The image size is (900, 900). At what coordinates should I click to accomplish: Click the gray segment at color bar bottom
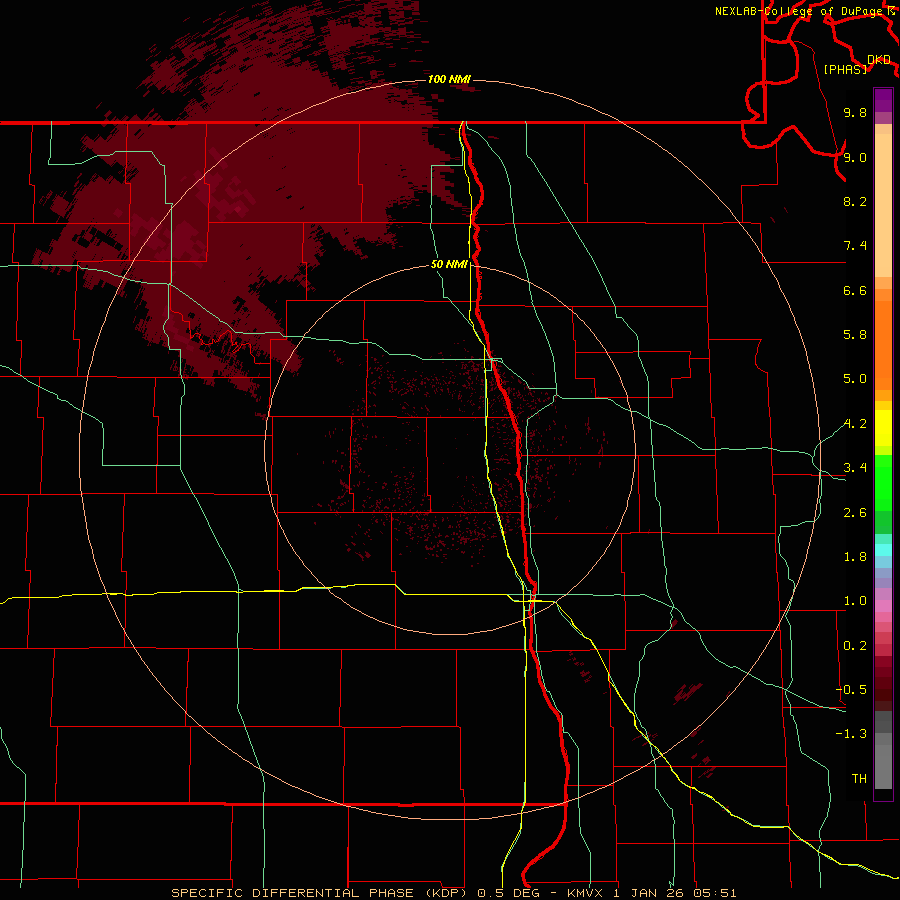pyautogui.click(x=883, y=766)
